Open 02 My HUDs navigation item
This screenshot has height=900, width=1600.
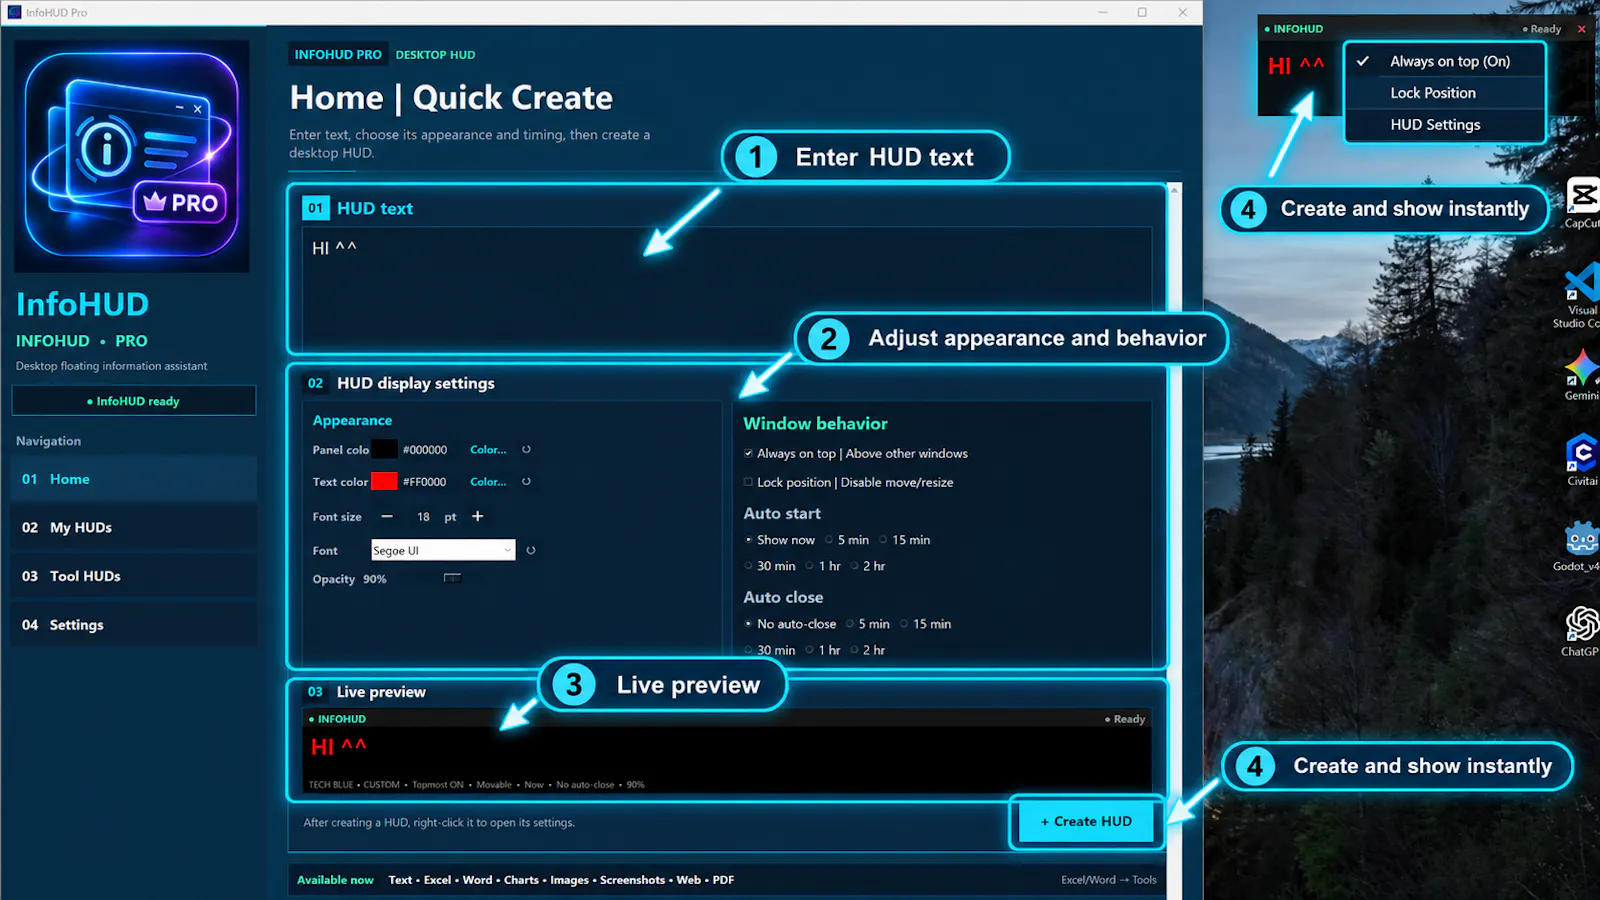pyautogui.click(x=134, y=527)
